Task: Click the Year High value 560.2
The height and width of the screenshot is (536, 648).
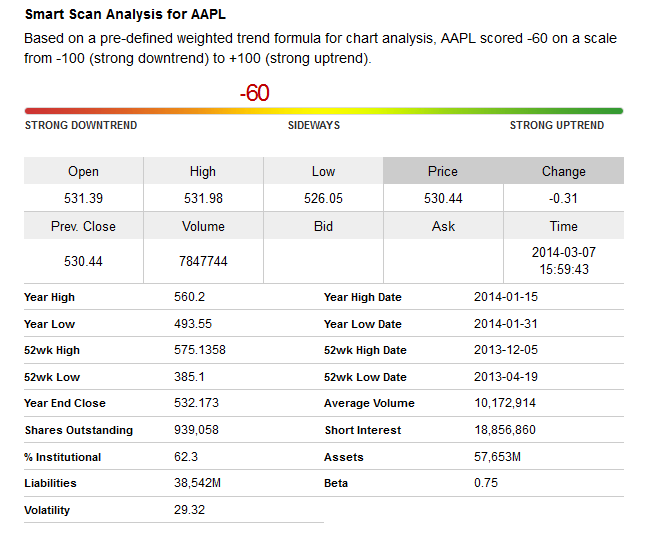Action: (x=189, y=297)
